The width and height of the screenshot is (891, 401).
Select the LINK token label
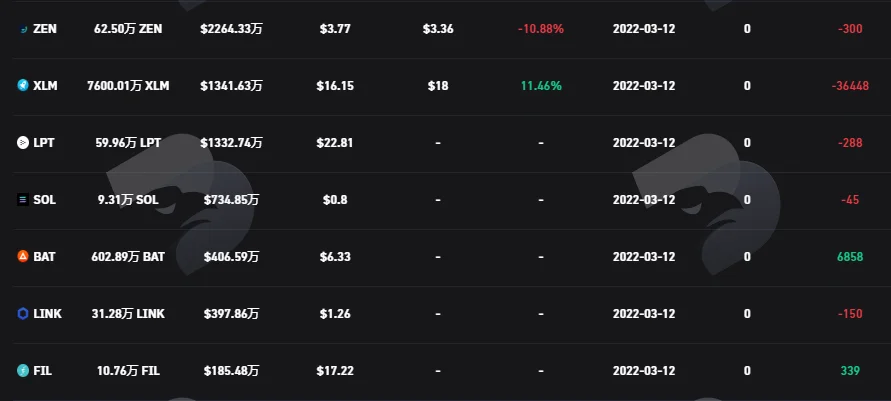[48, 314]
